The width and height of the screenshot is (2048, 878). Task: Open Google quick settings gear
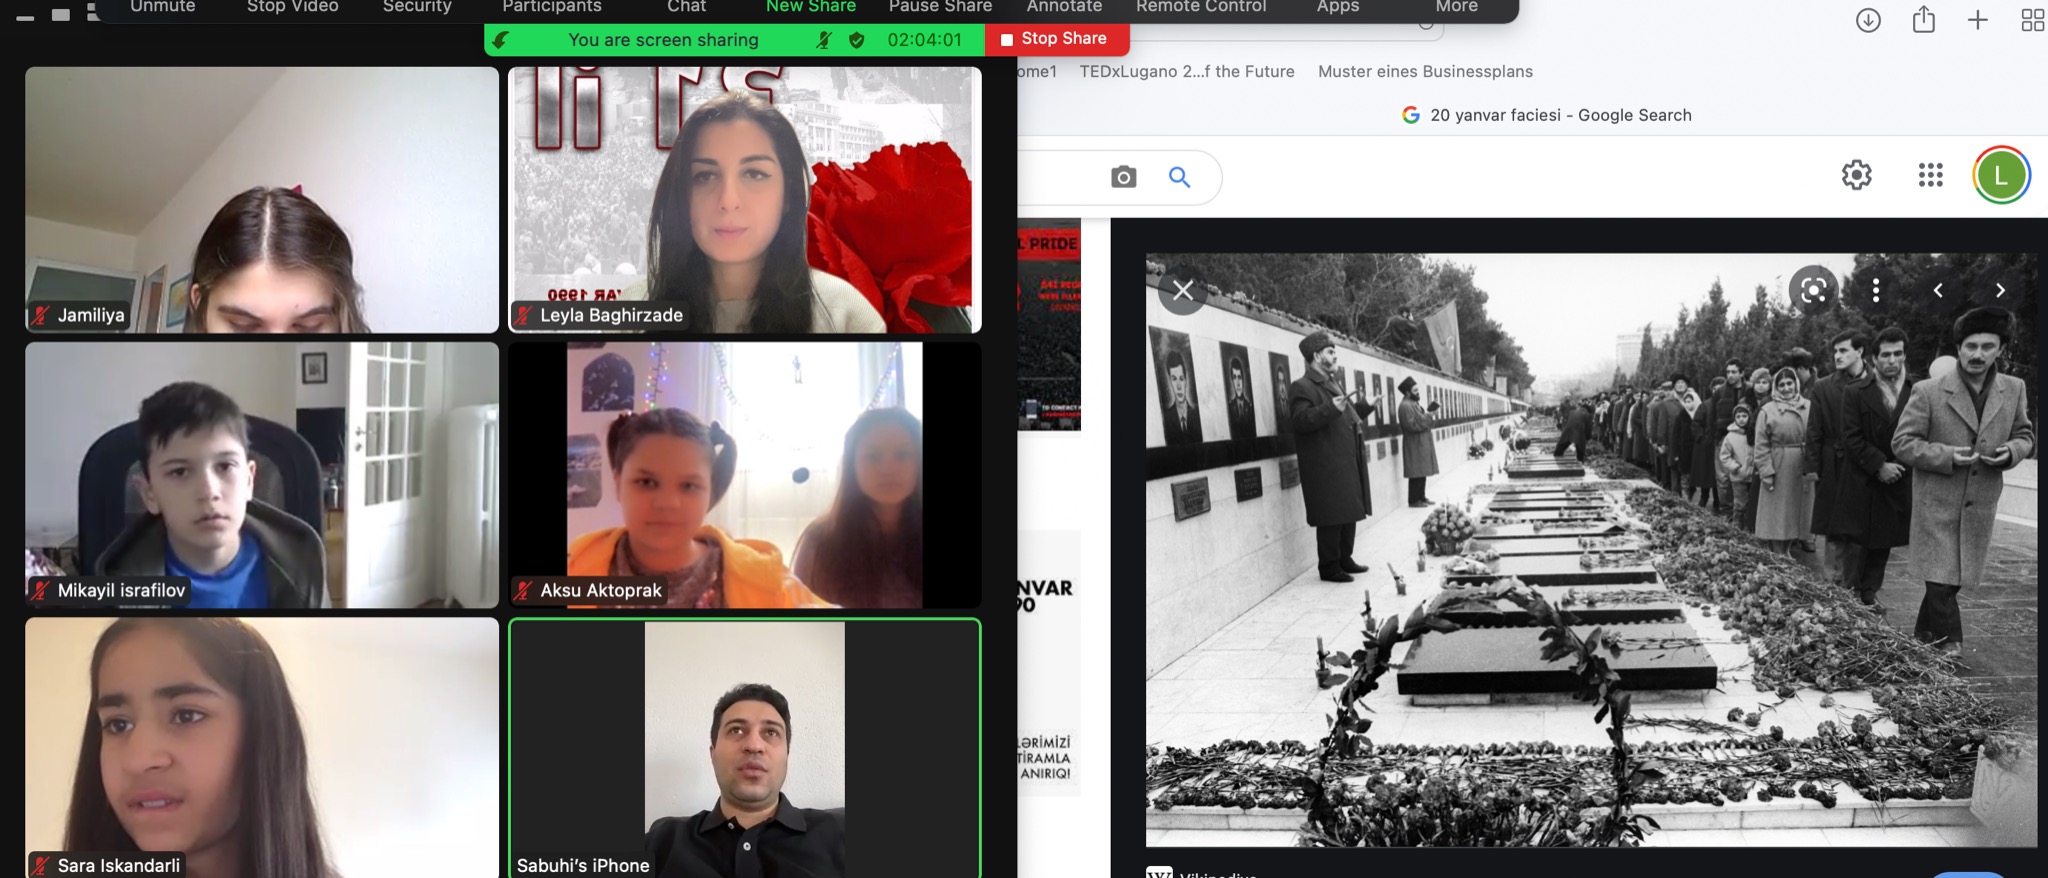(x=1856, y=175)
